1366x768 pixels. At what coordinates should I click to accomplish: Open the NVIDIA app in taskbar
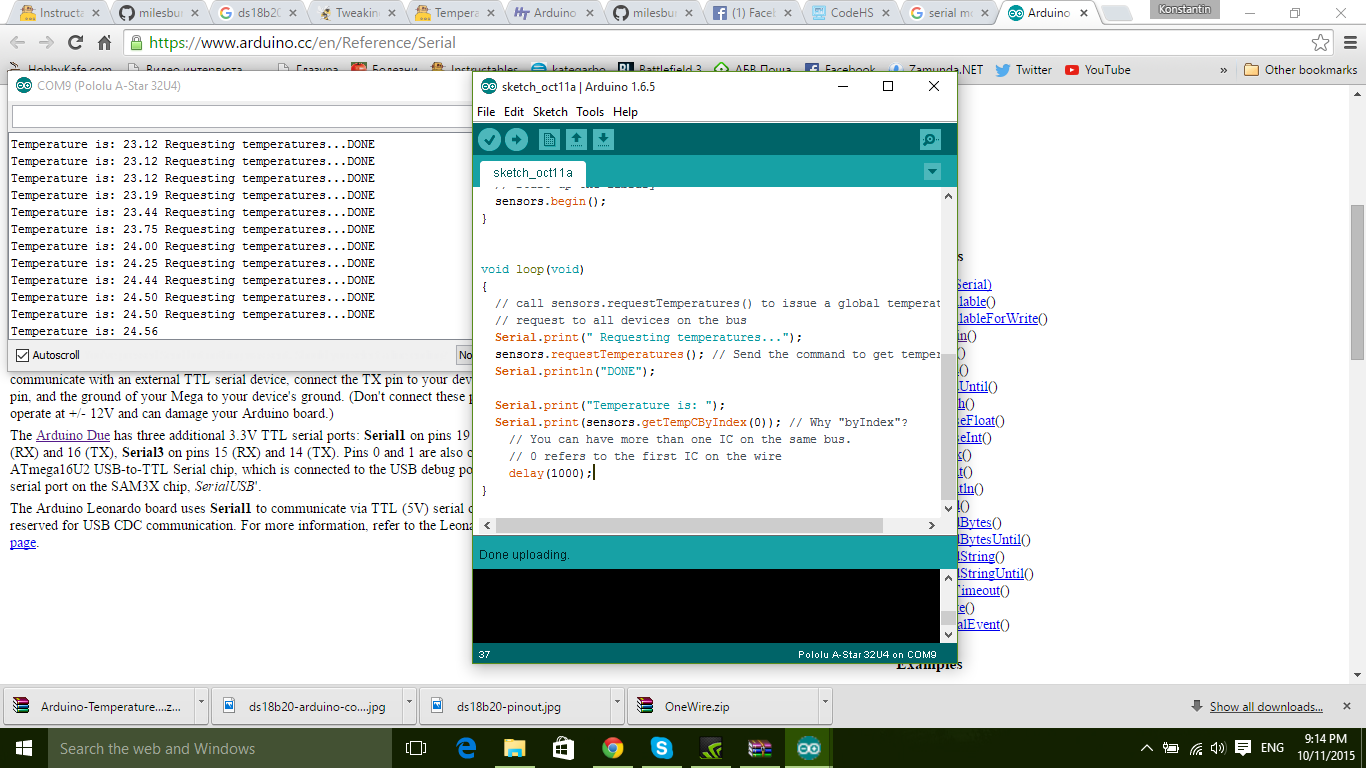pyautogui.click(x=710, y=748)
